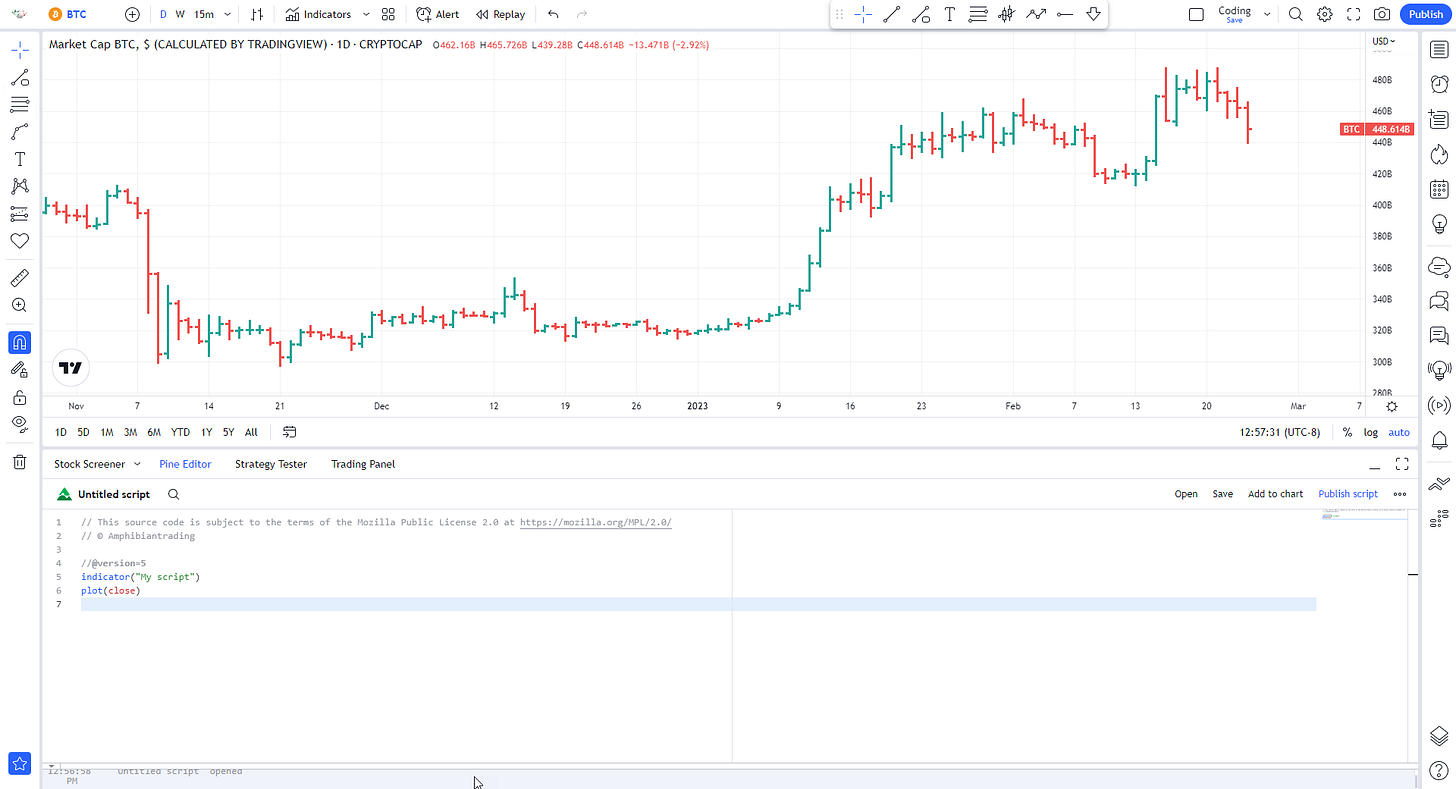The width and height of the screenshot is (1456, 789).
Task: Click the Publish script link
Action: click(1348, 494)
